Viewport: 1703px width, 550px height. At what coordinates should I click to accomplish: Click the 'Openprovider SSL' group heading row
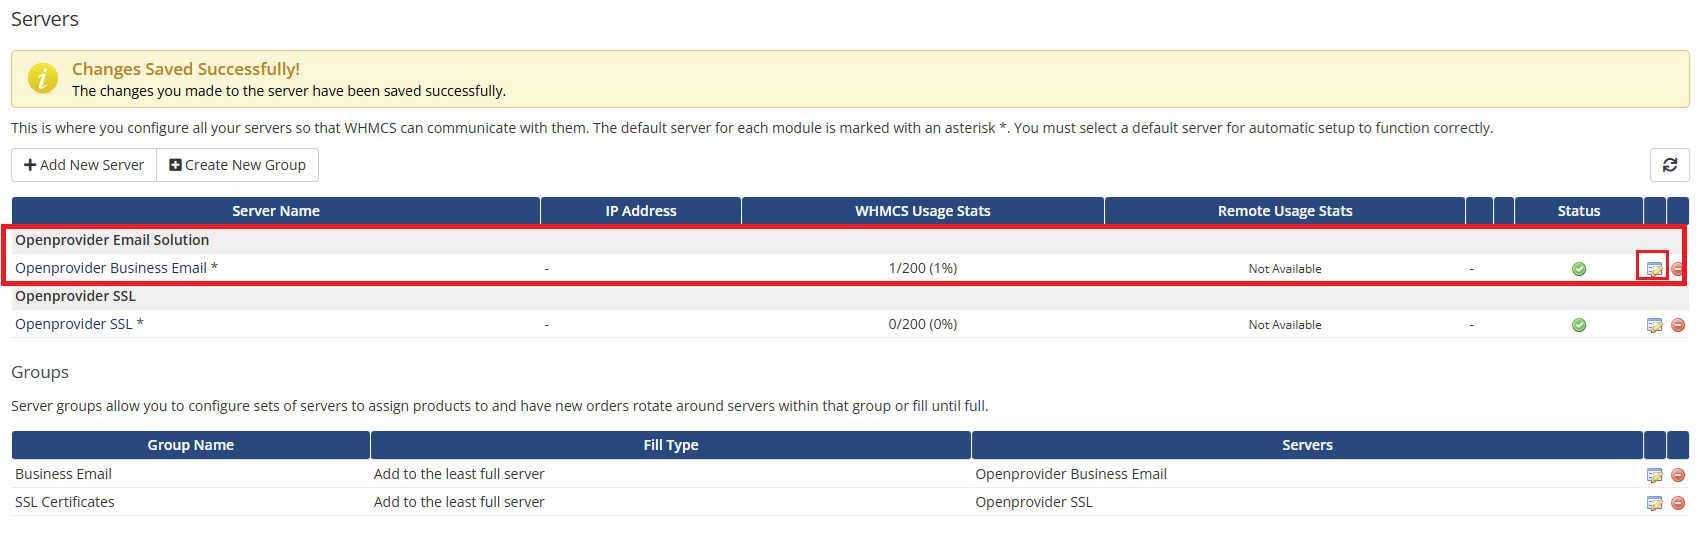pos(850,296)
